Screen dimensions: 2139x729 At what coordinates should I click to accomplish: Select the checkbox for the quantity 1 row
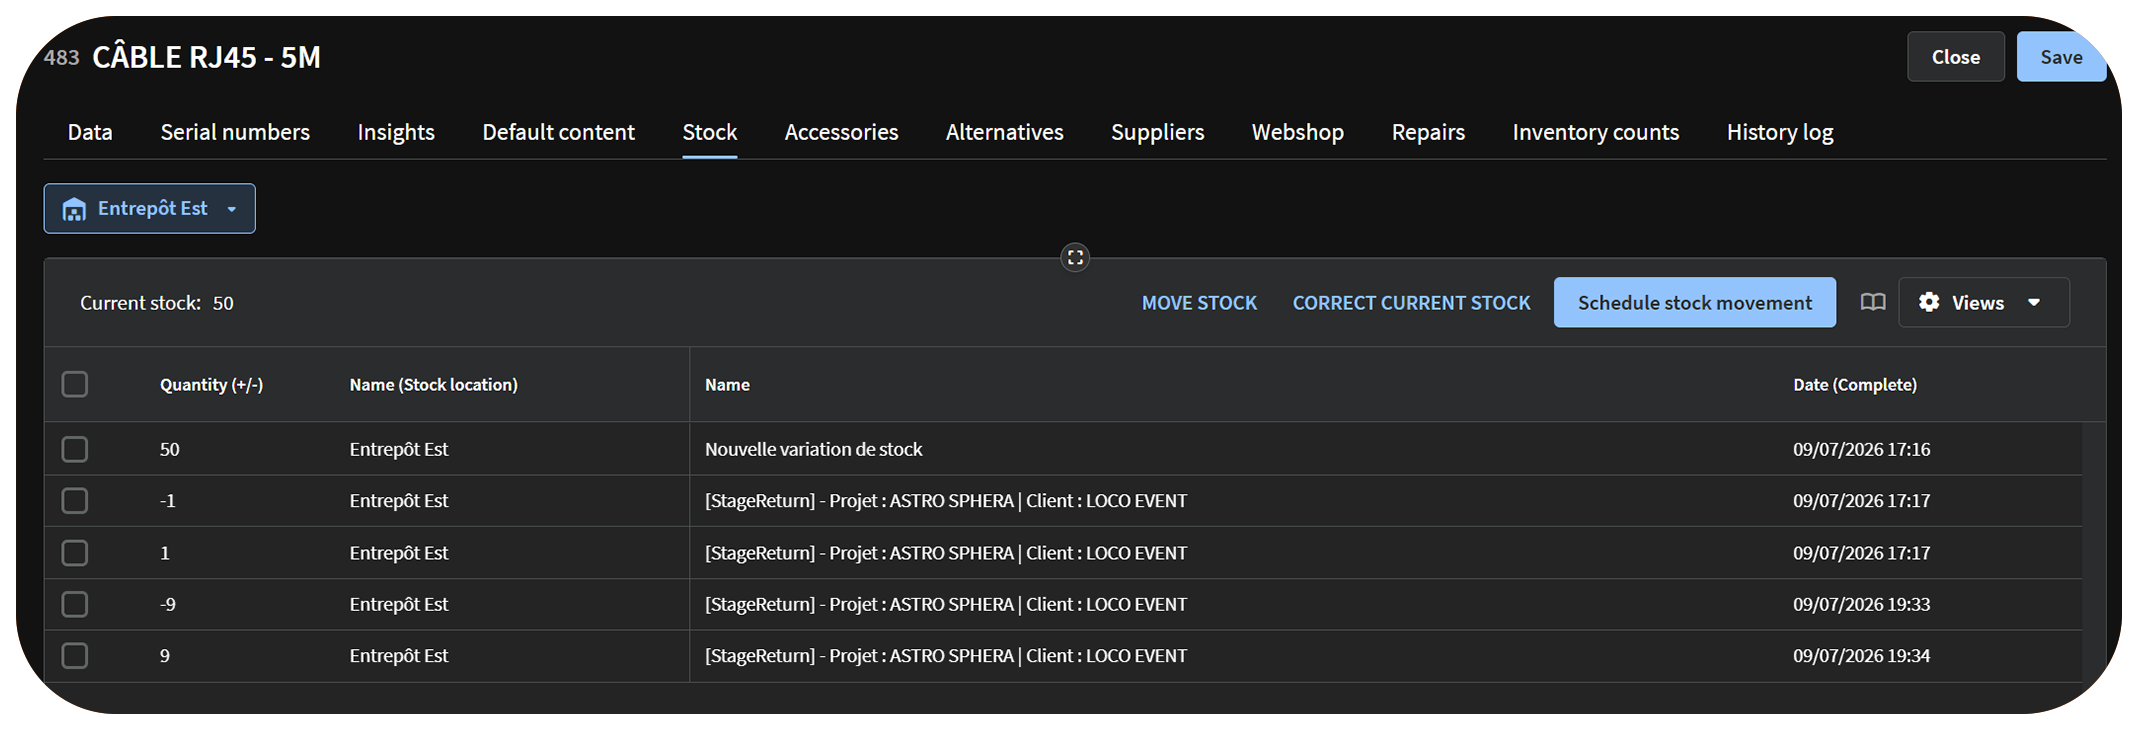coord(75,552)
